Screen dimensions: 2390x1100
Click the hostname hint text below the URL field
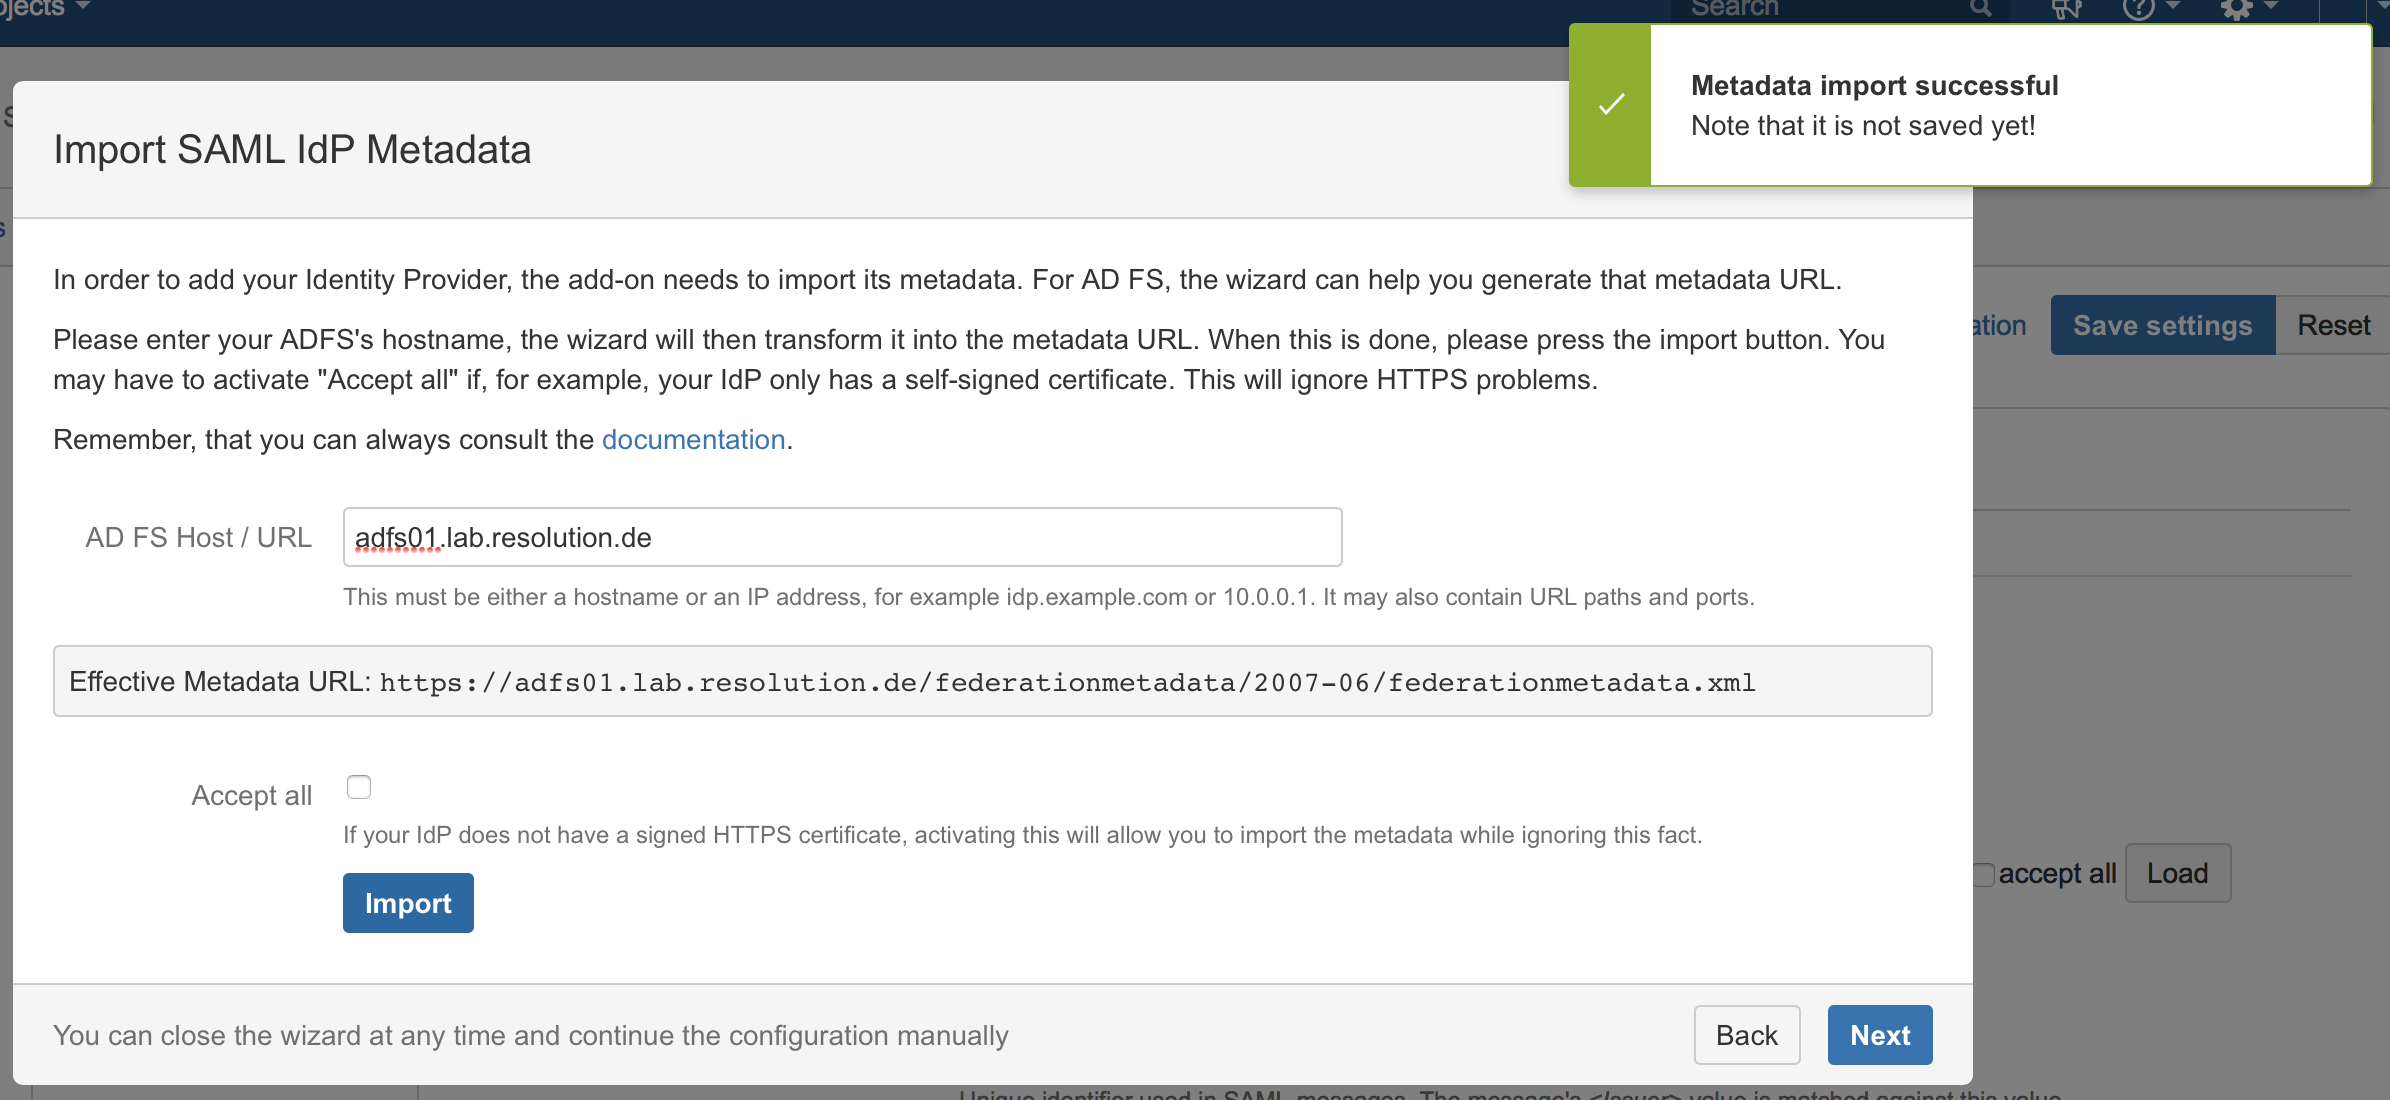tap(1049, 597)
